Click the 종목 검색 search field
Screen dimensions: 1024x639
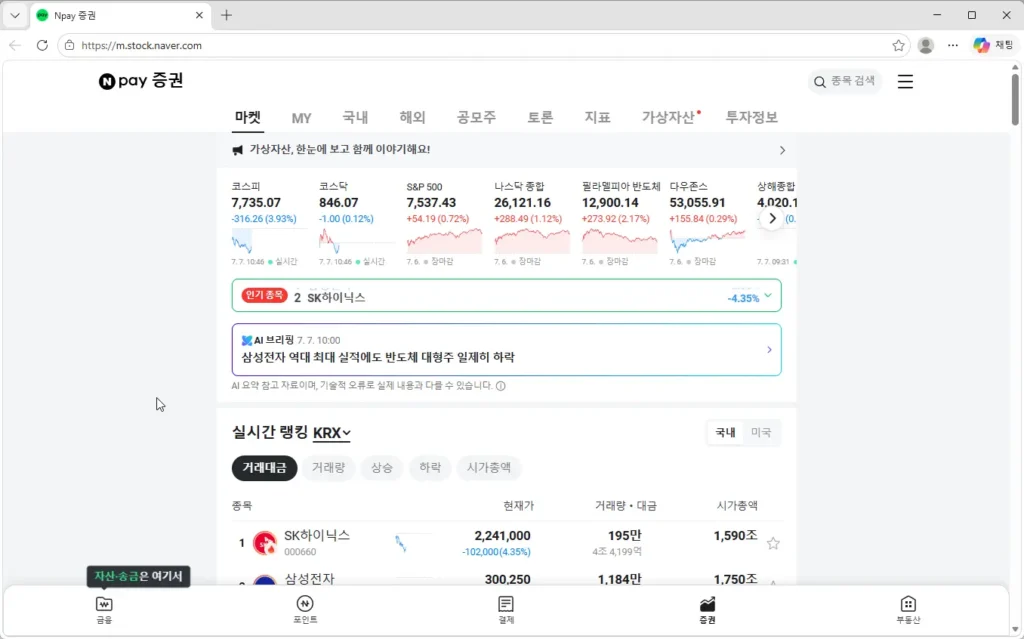tap(844, 81)
